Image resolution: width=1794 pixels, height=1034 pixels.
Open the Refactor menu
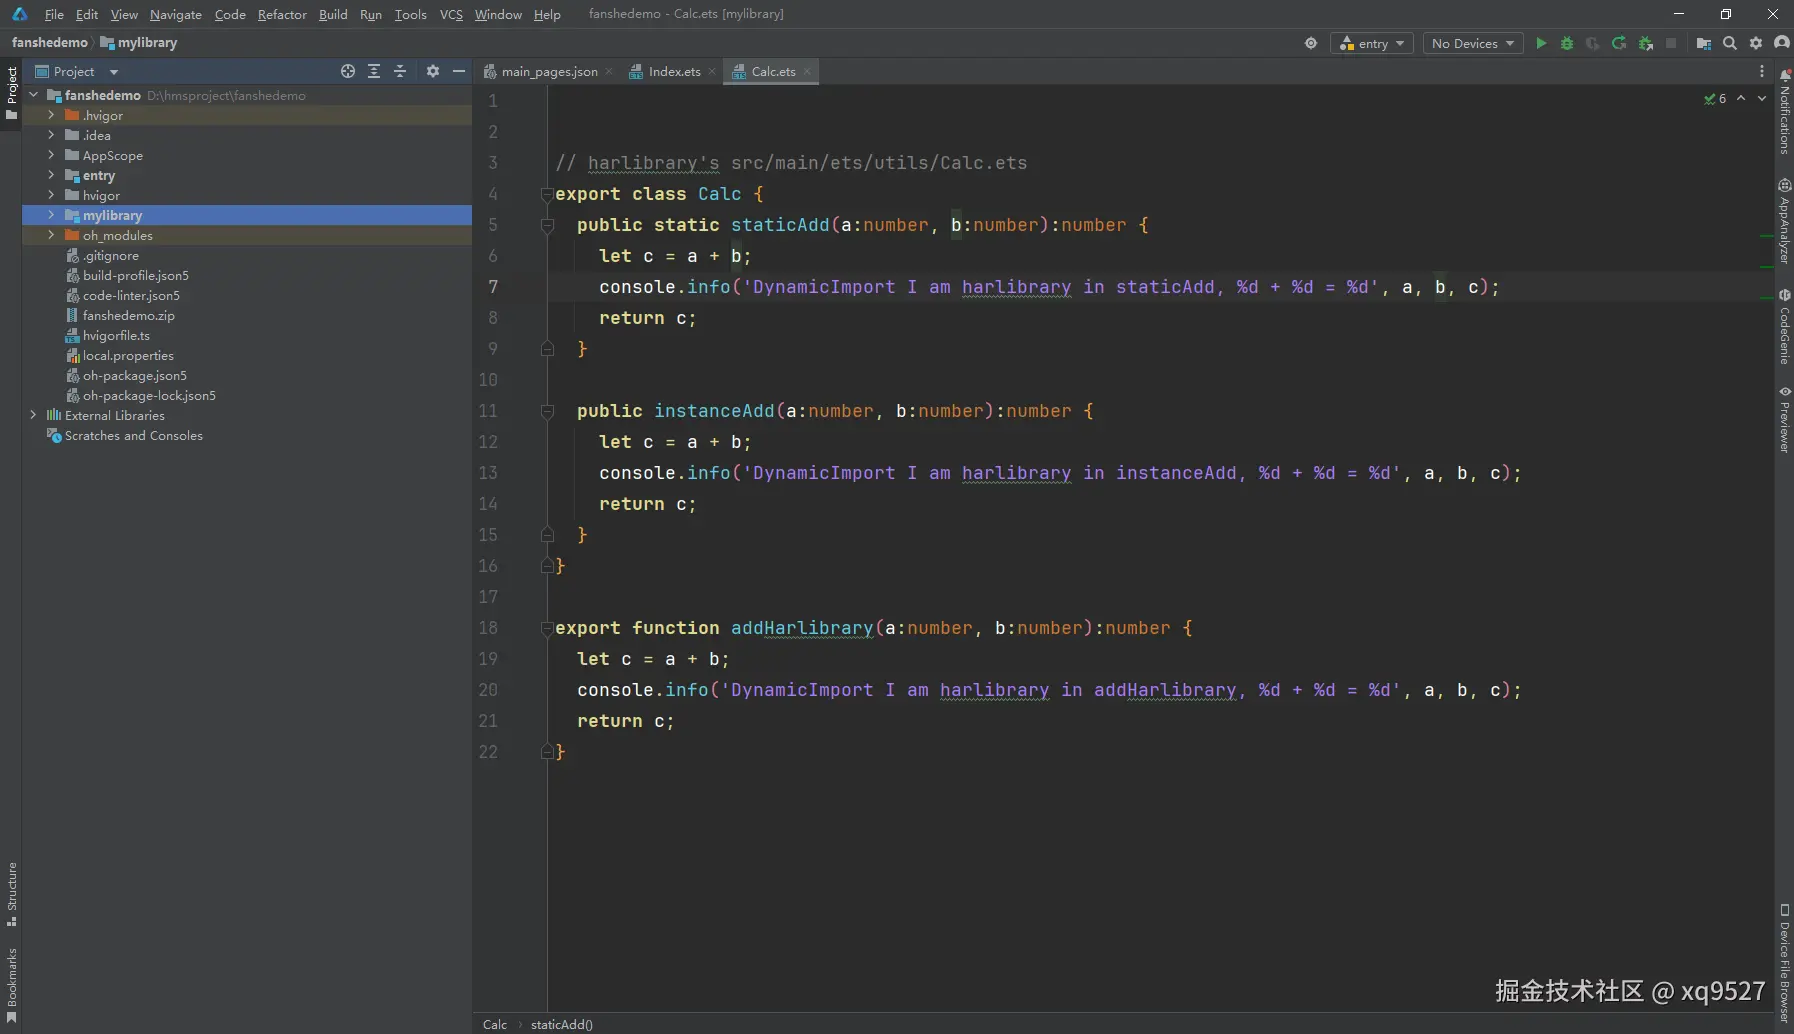[x=282, y=14]
